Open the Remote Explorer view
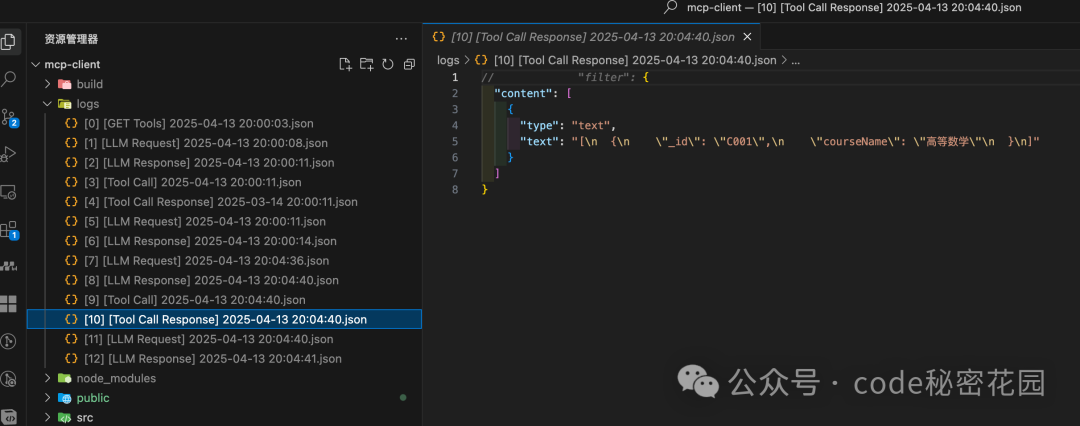1080x426 pixels. [8, 192]
